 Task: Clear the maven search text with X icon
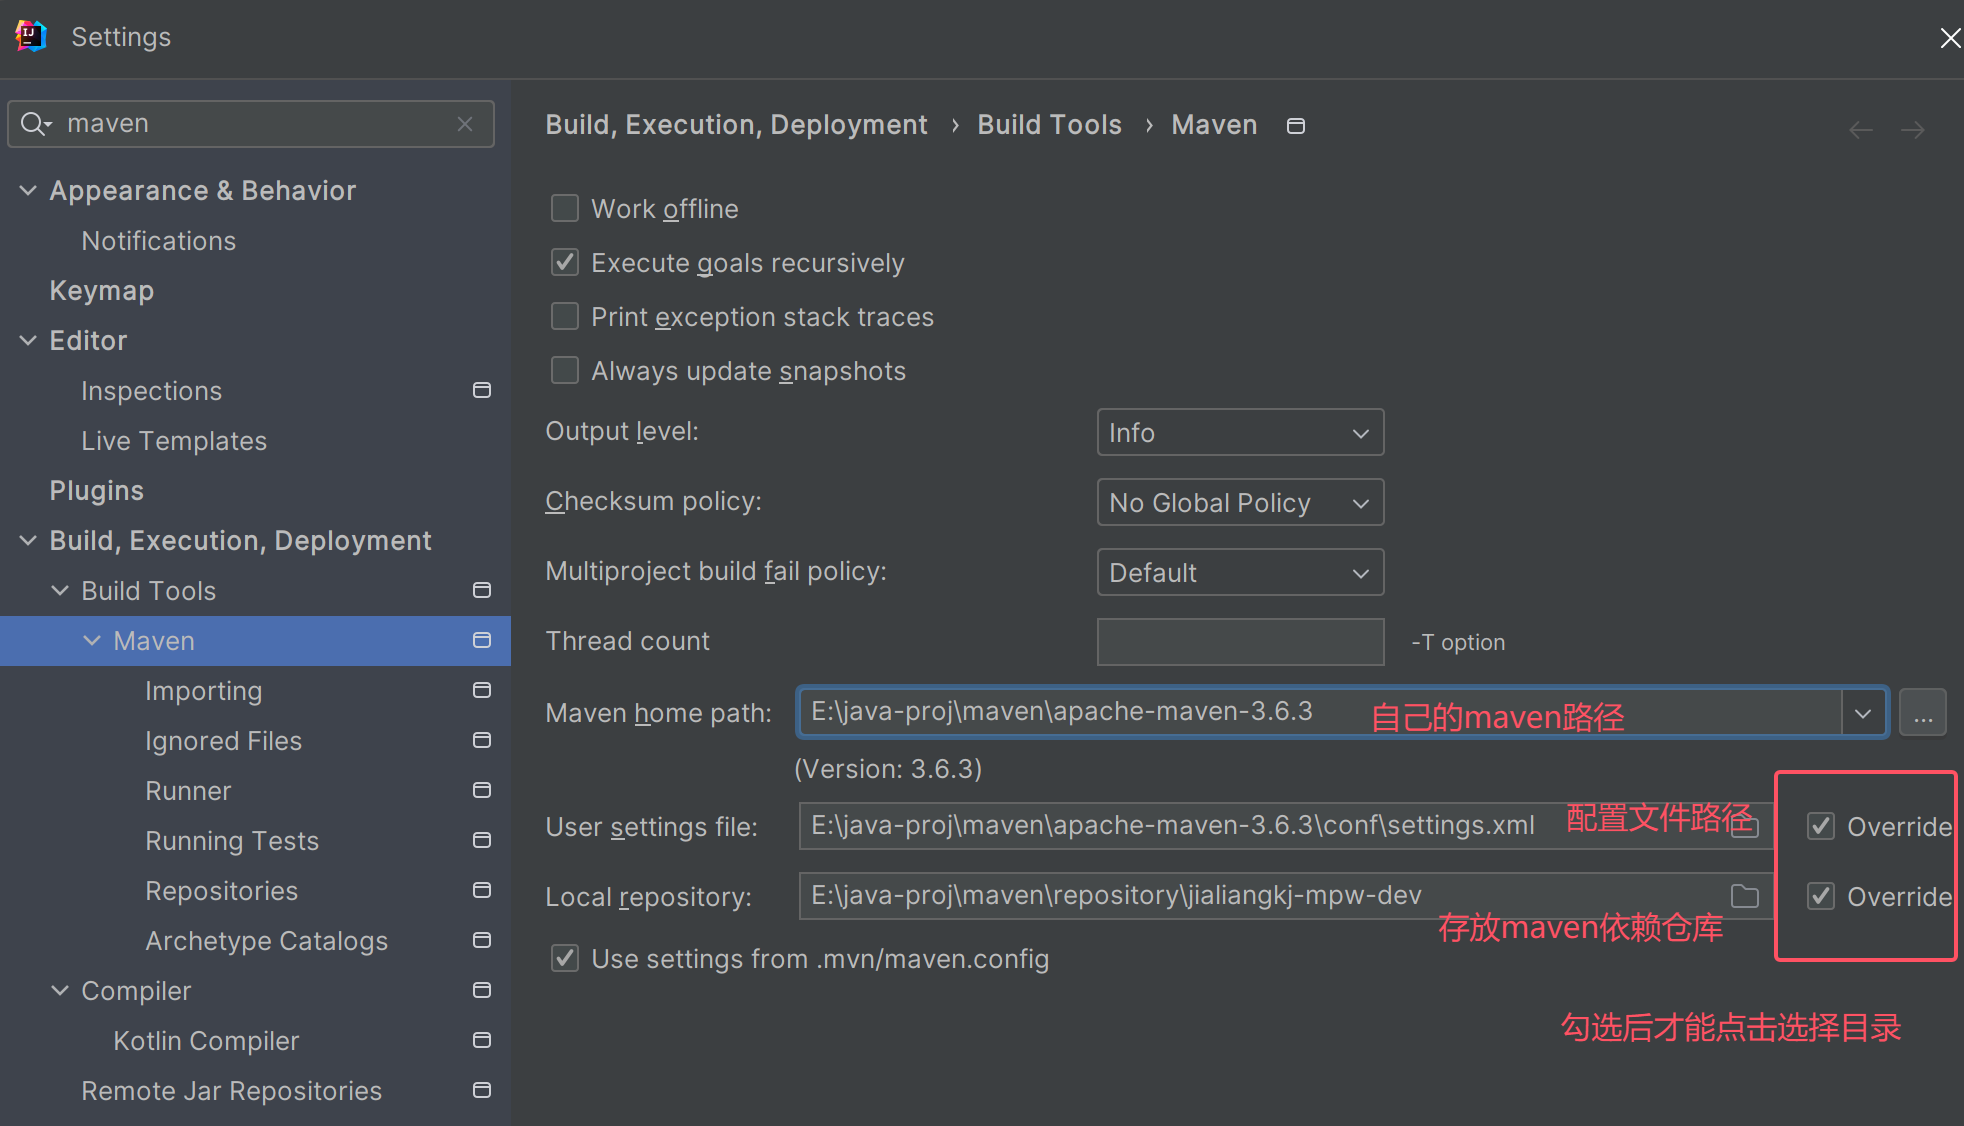tap(465, 123)
